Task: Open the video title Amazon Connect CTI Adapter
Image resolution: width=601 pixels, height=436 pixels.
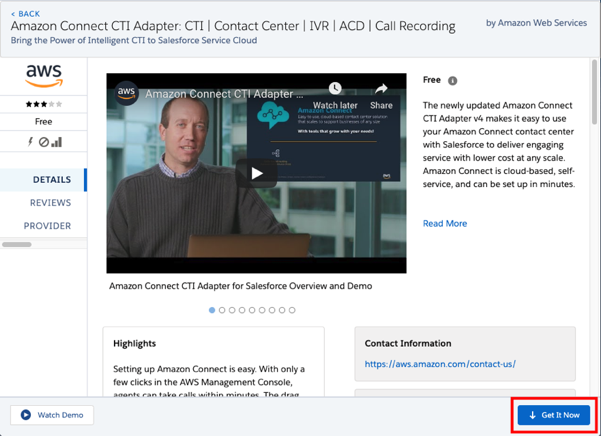Action: 224,94
